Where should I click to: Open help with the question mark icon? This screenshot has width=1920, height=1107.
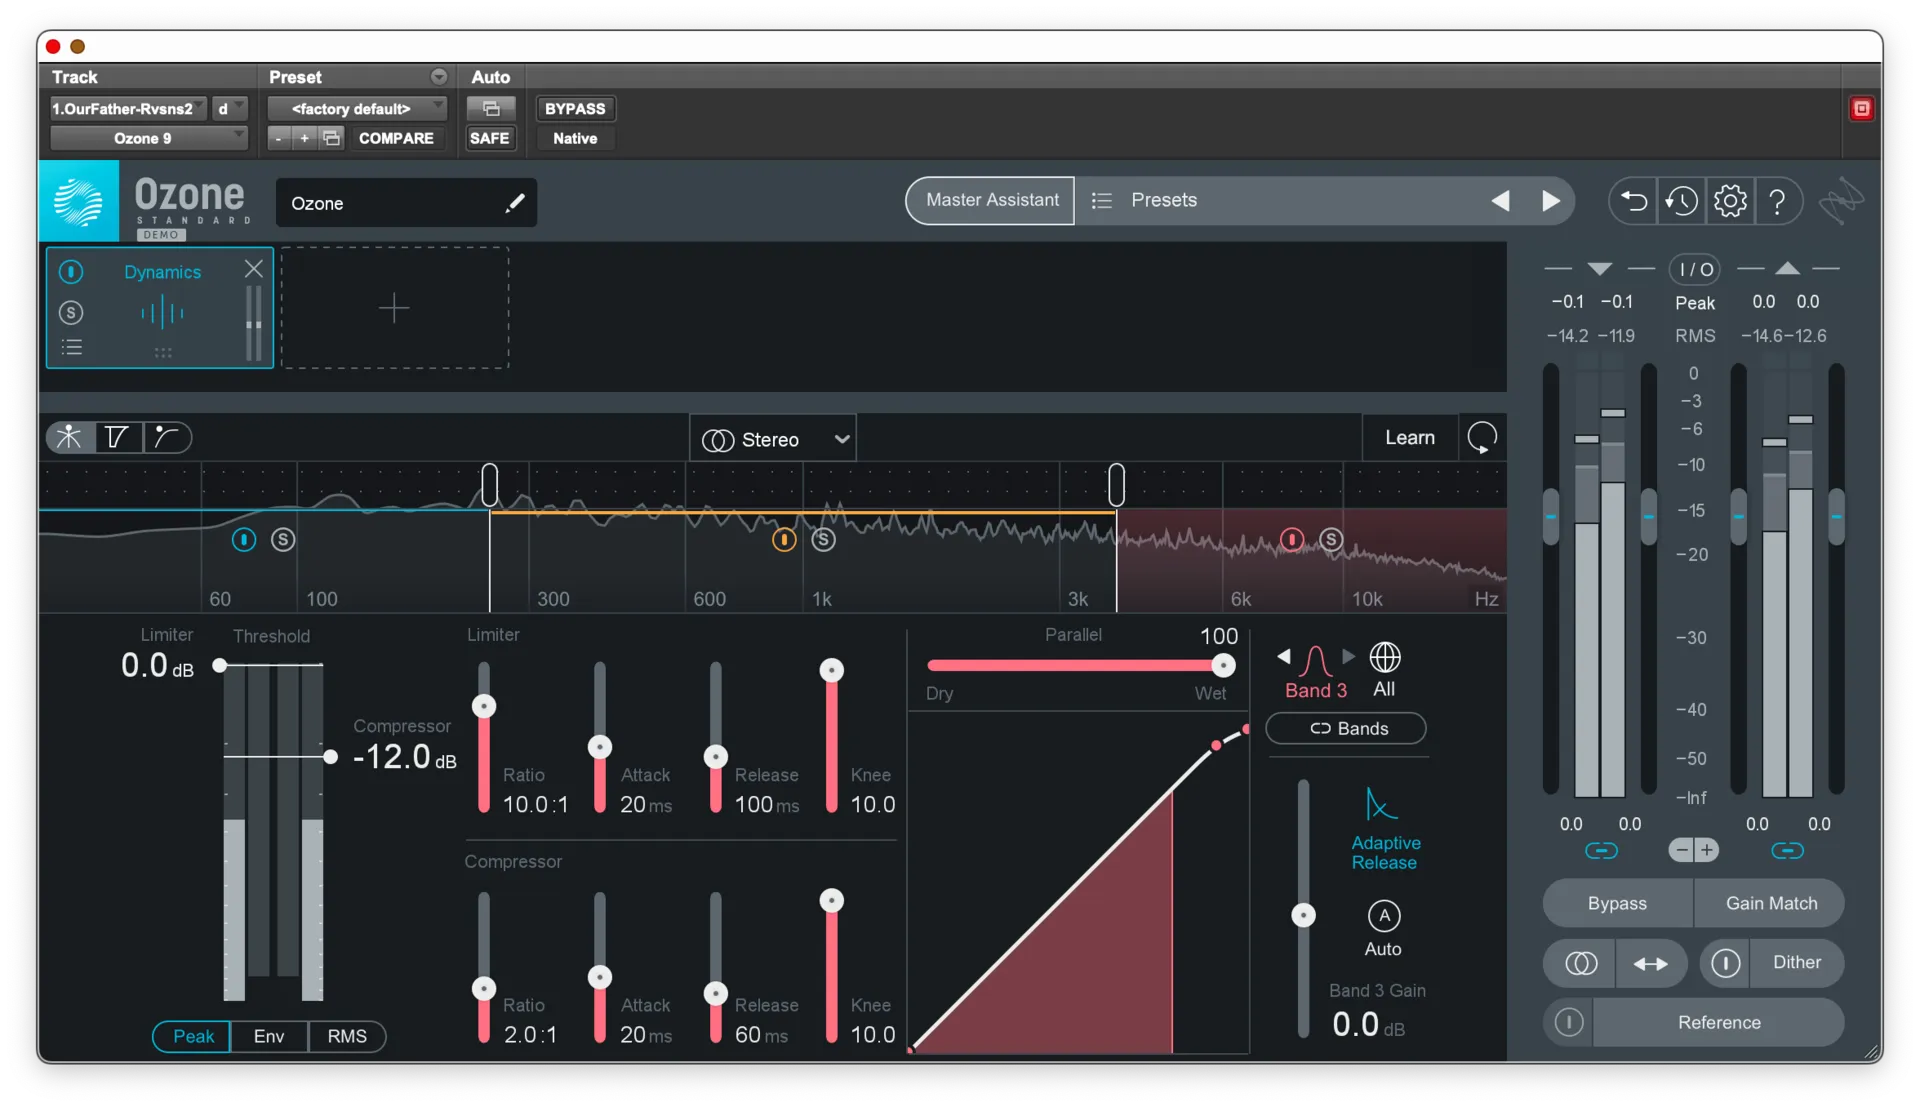[x=1778, y=201]
